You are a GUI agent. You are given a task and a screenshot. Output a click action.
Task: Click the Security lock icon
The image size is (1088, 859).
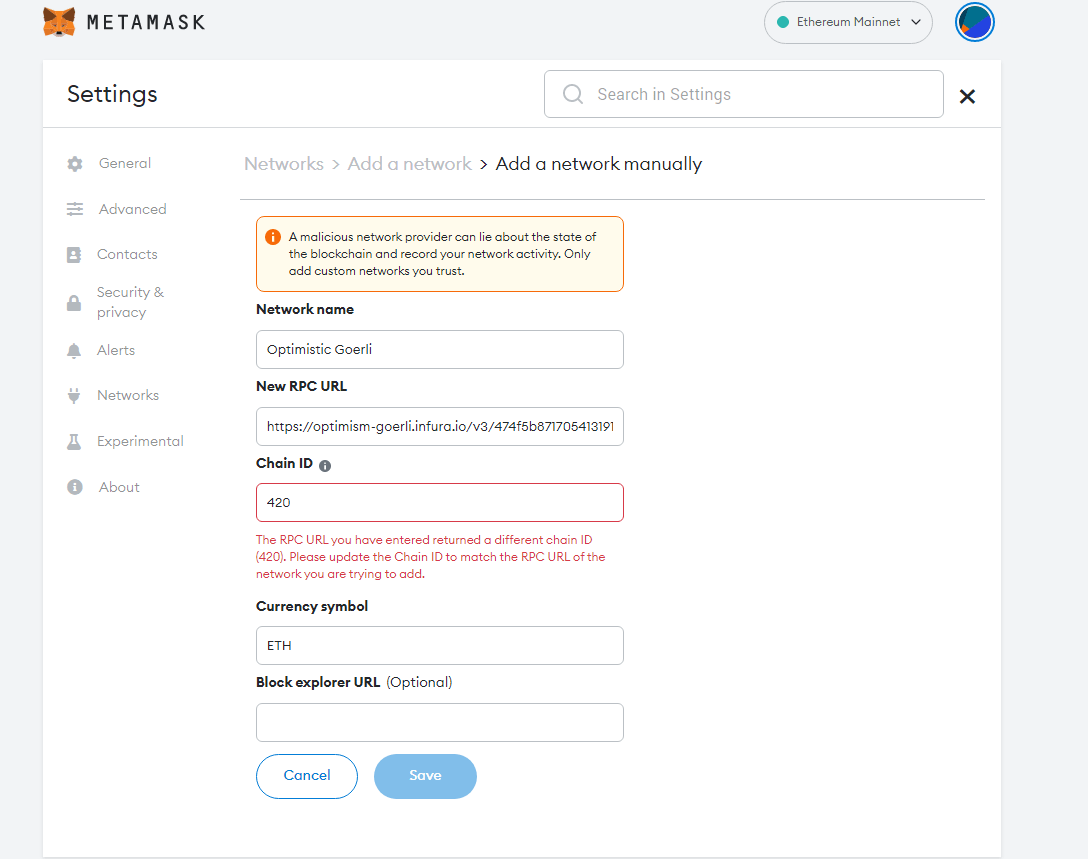click(74, 303)
